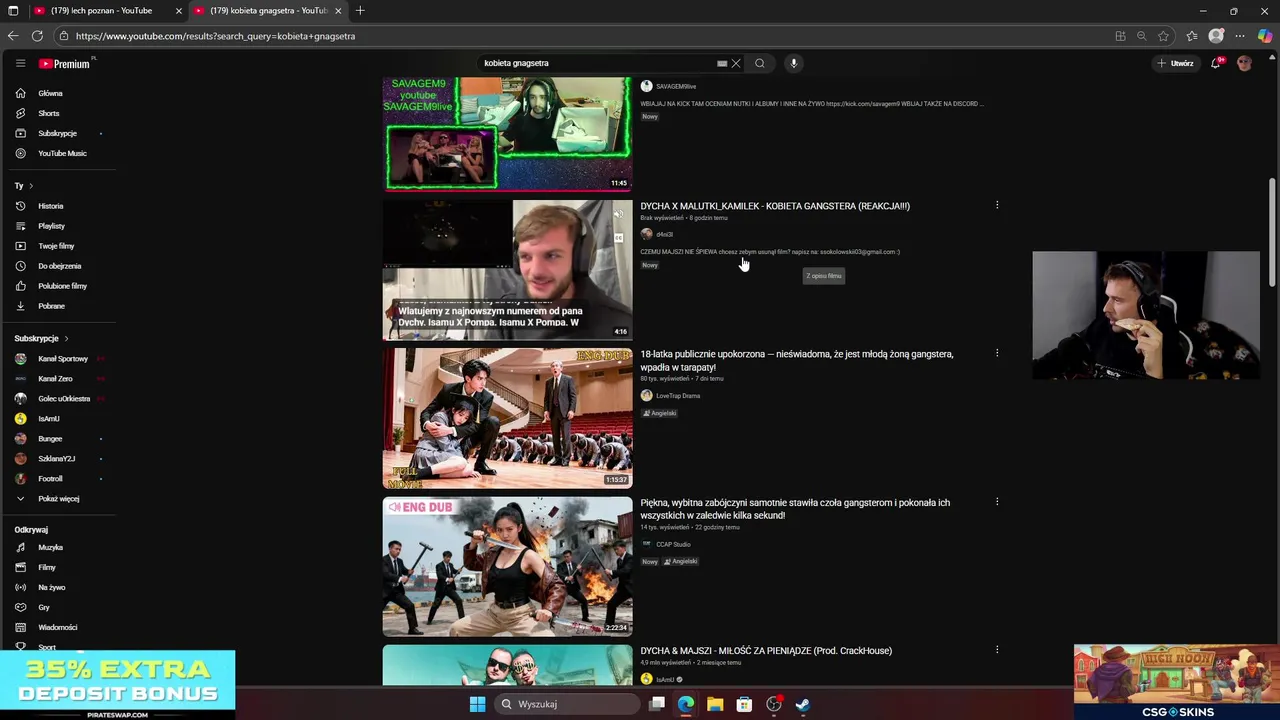
Task: Click the Utwórz create button
Action: [1175, 63]
